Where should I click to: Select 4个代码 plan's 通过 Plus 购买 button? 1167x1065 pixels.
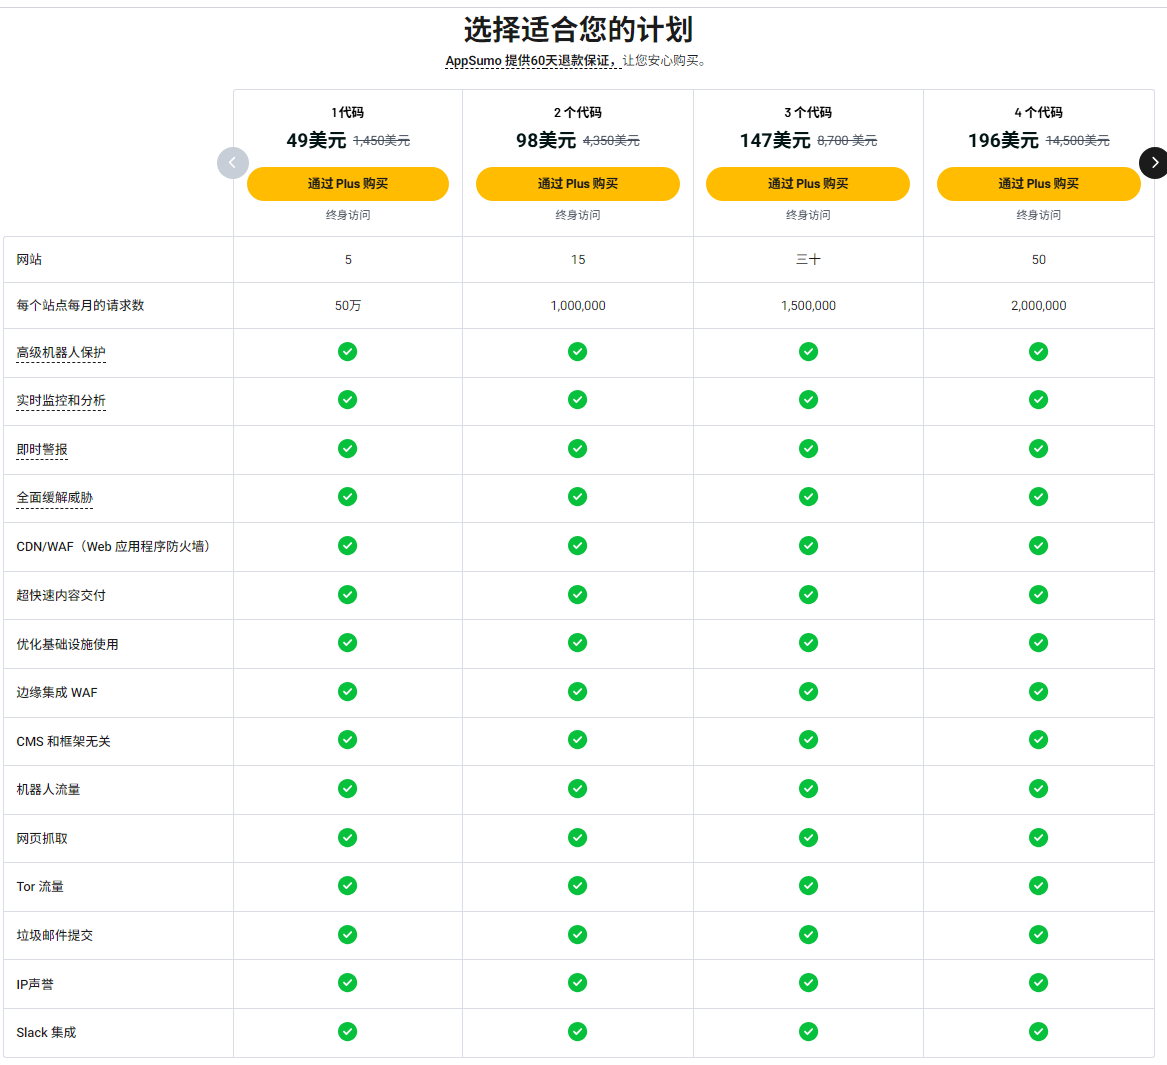(x=1038, y=184)
